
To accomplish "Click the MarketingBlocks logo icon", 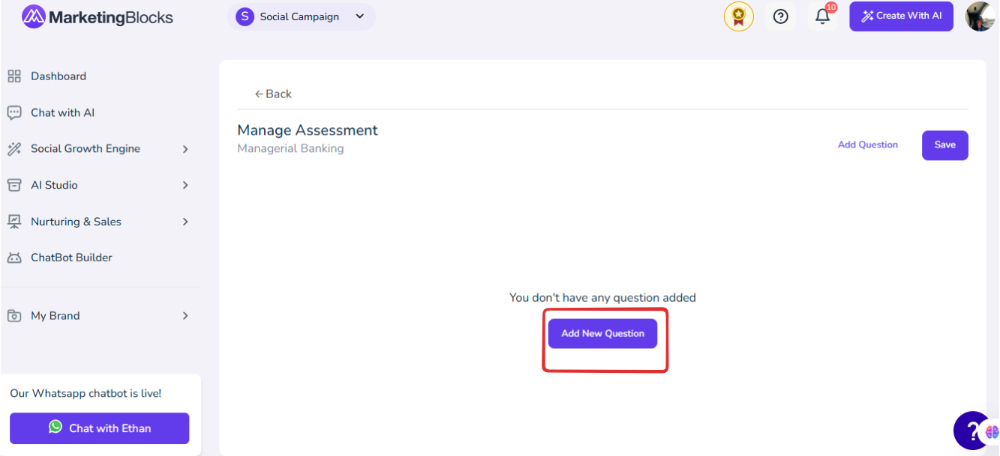I will (33, 17).
